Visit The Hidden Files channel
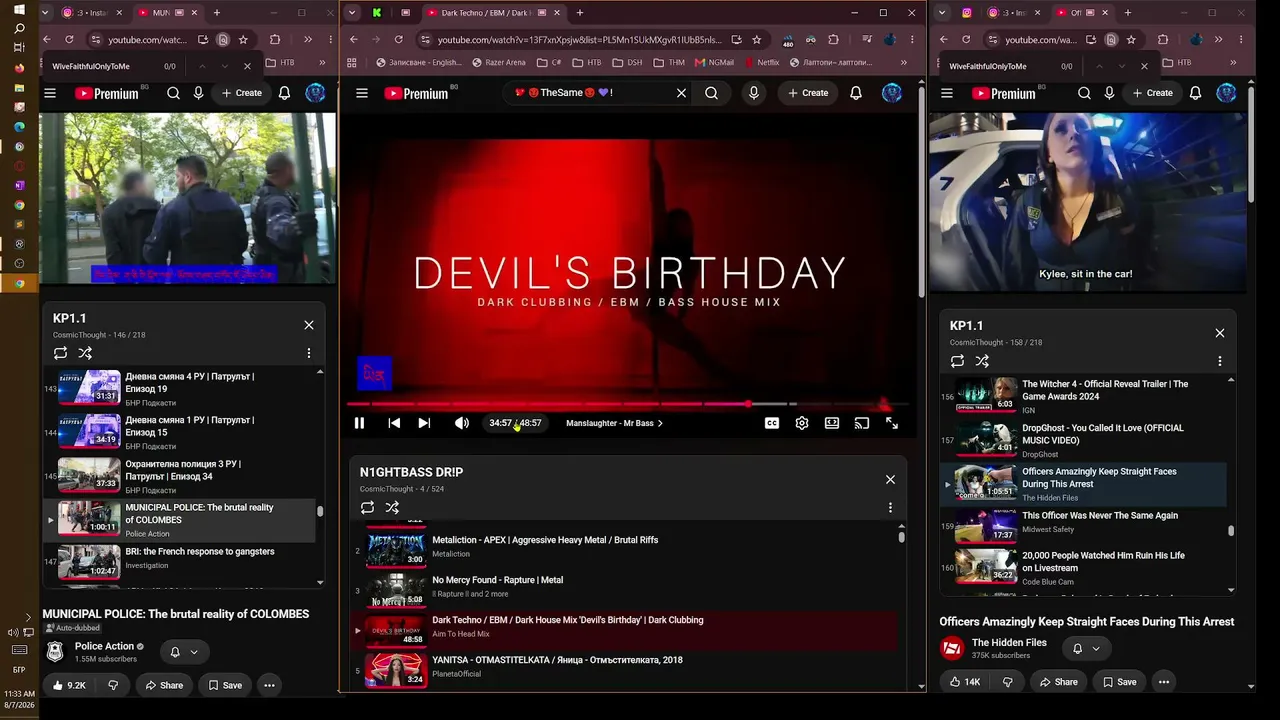The width and height of the screenshot is (1280, 720). (x=1009, y=643)
